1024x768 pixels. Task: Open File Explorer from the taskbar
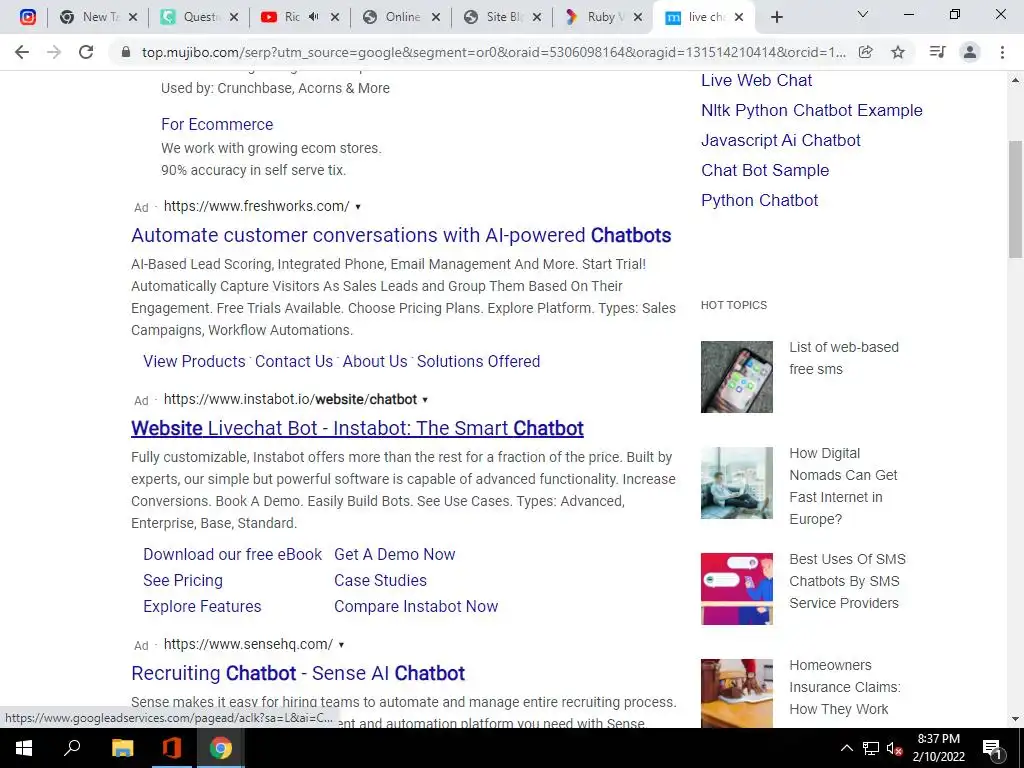122,748
